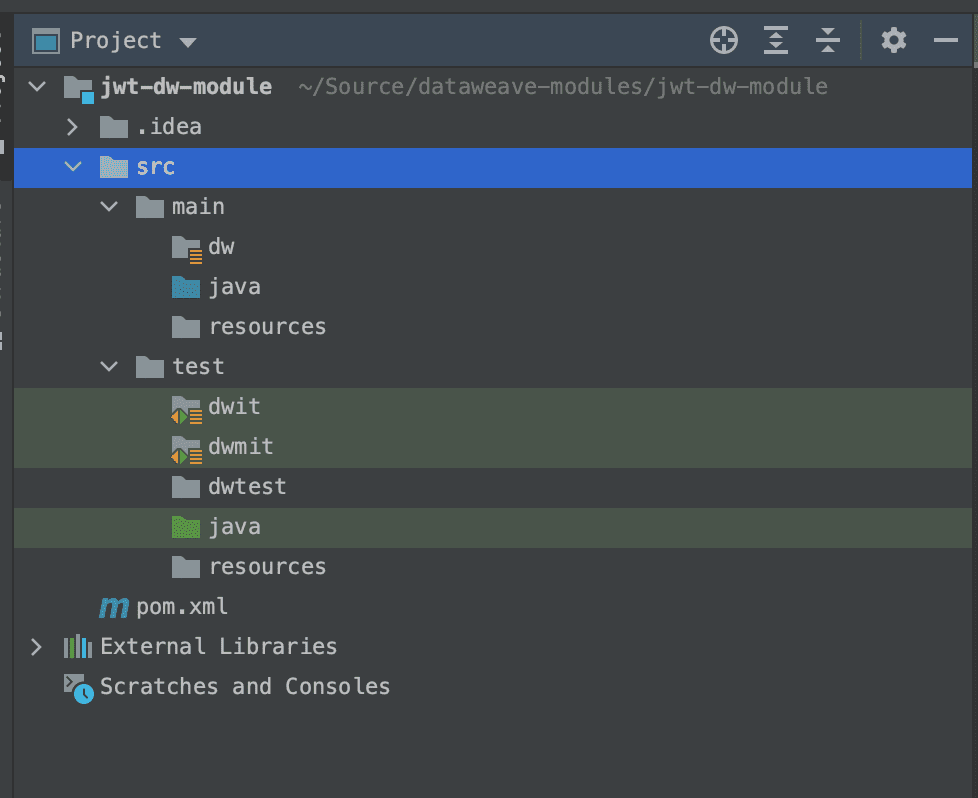Click the dwit test folder icon
The width and height of the screenshot is (978, 798).
(186, 406)
